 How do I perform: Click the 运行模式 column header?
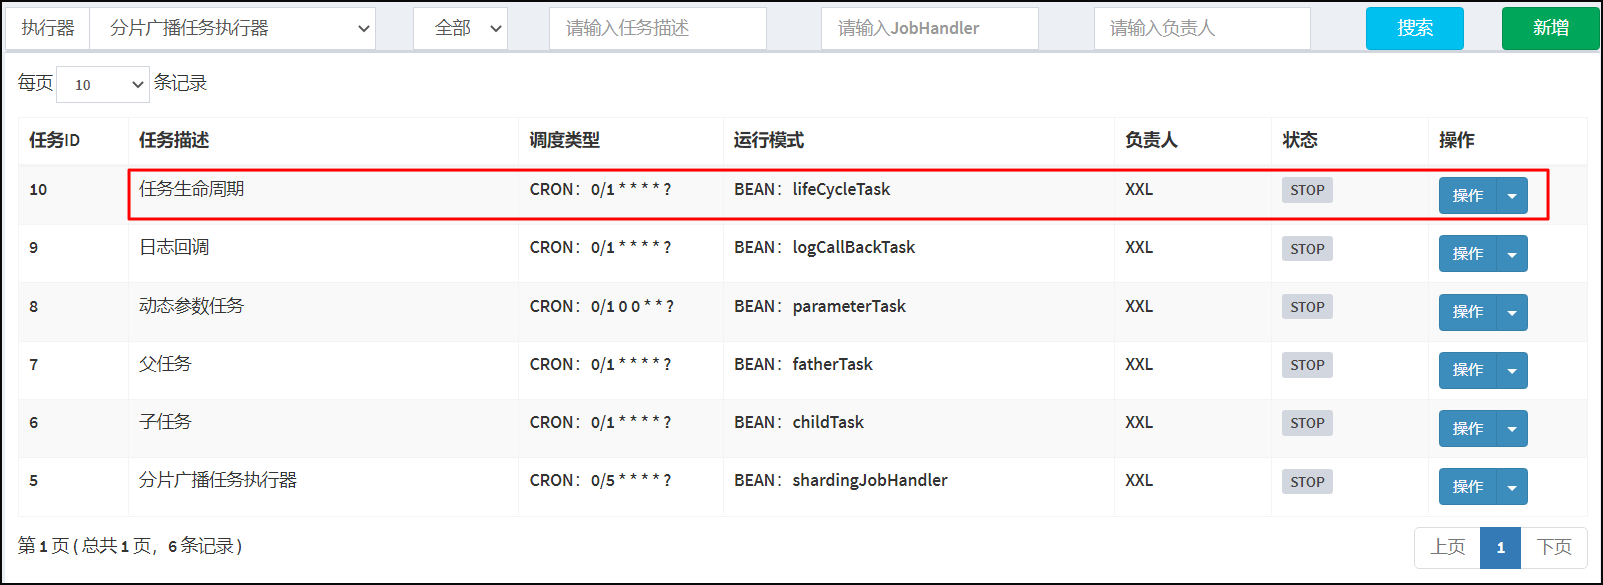(769, 140)
